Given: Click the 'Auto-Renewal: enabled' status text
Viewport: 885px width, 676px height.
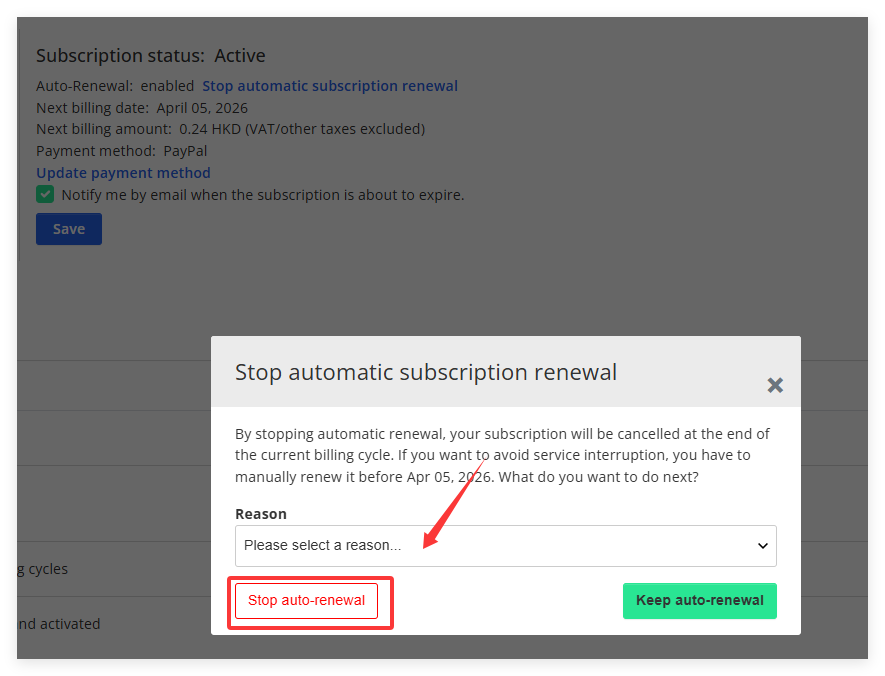Looking at the screenshot, I should click(x=115, y=86).
